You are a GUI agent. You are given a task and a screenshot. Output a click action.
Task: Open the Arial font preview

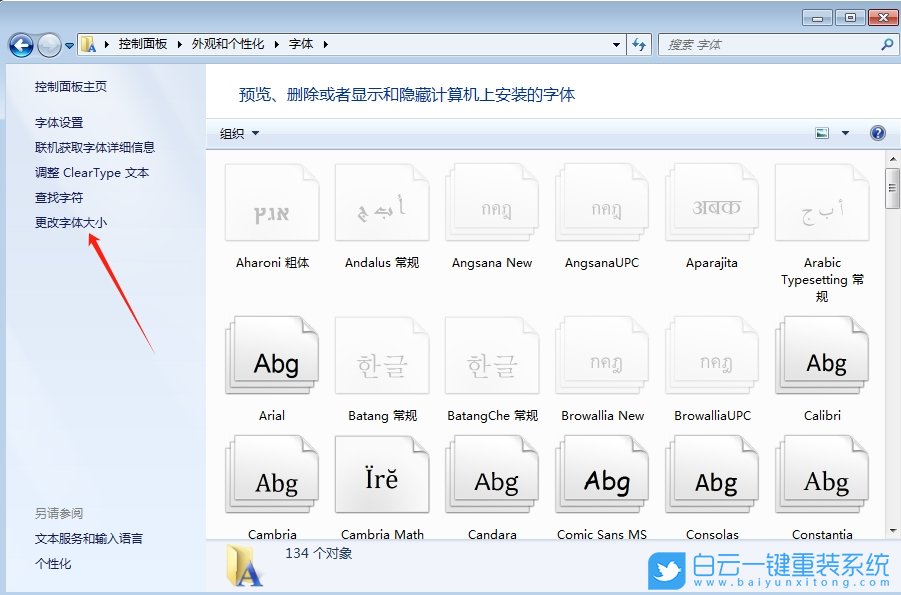tap(271, 355)
